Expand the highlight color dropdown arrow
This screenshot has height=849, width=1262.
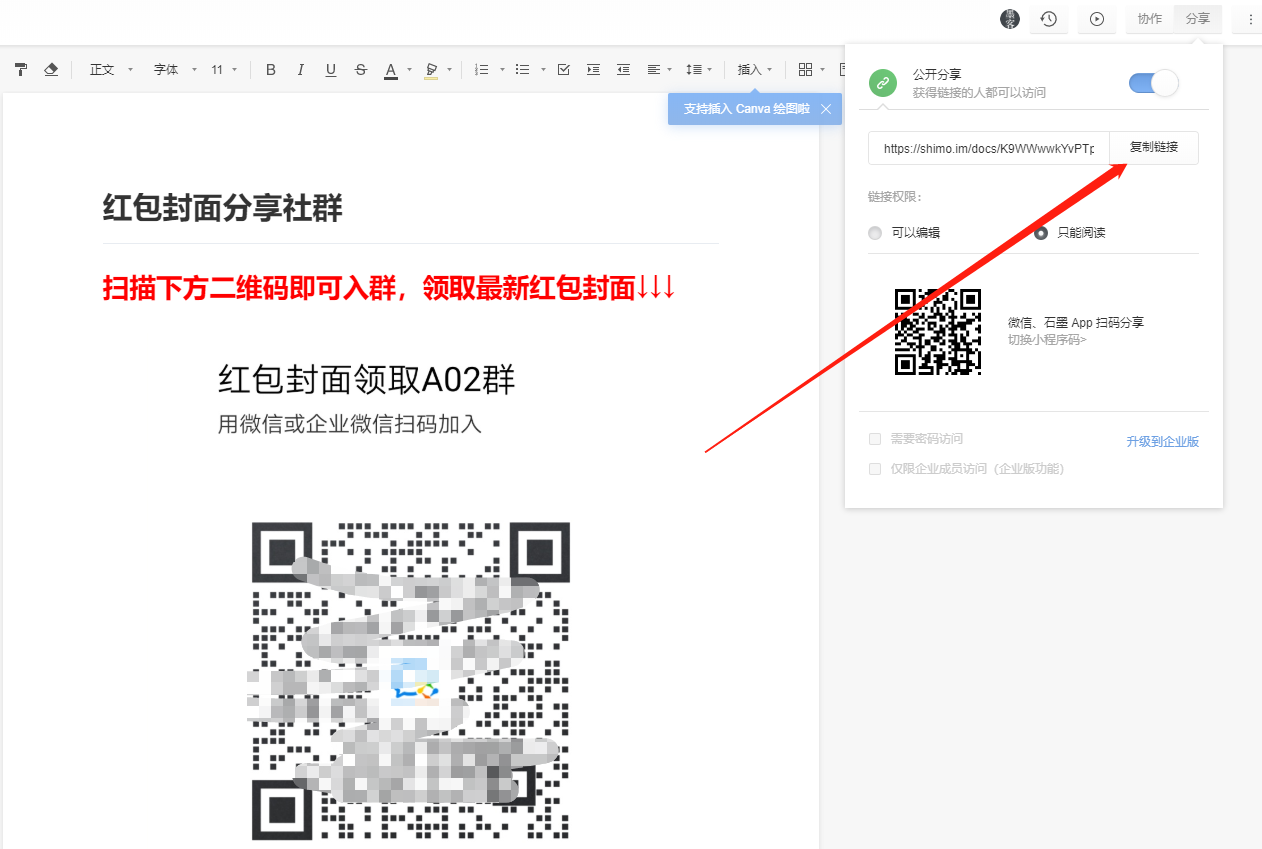[450, 70]
